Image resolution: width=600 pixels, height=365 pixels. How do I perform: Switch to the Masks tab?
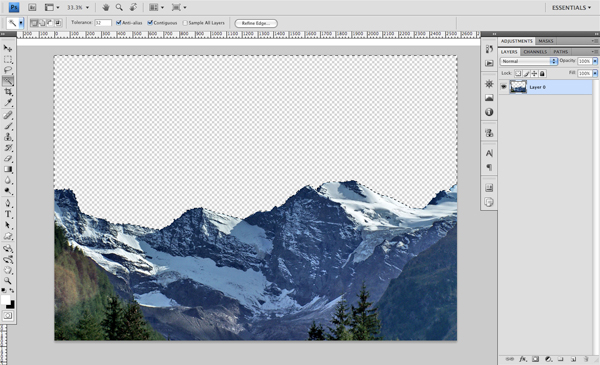(546, 41)
